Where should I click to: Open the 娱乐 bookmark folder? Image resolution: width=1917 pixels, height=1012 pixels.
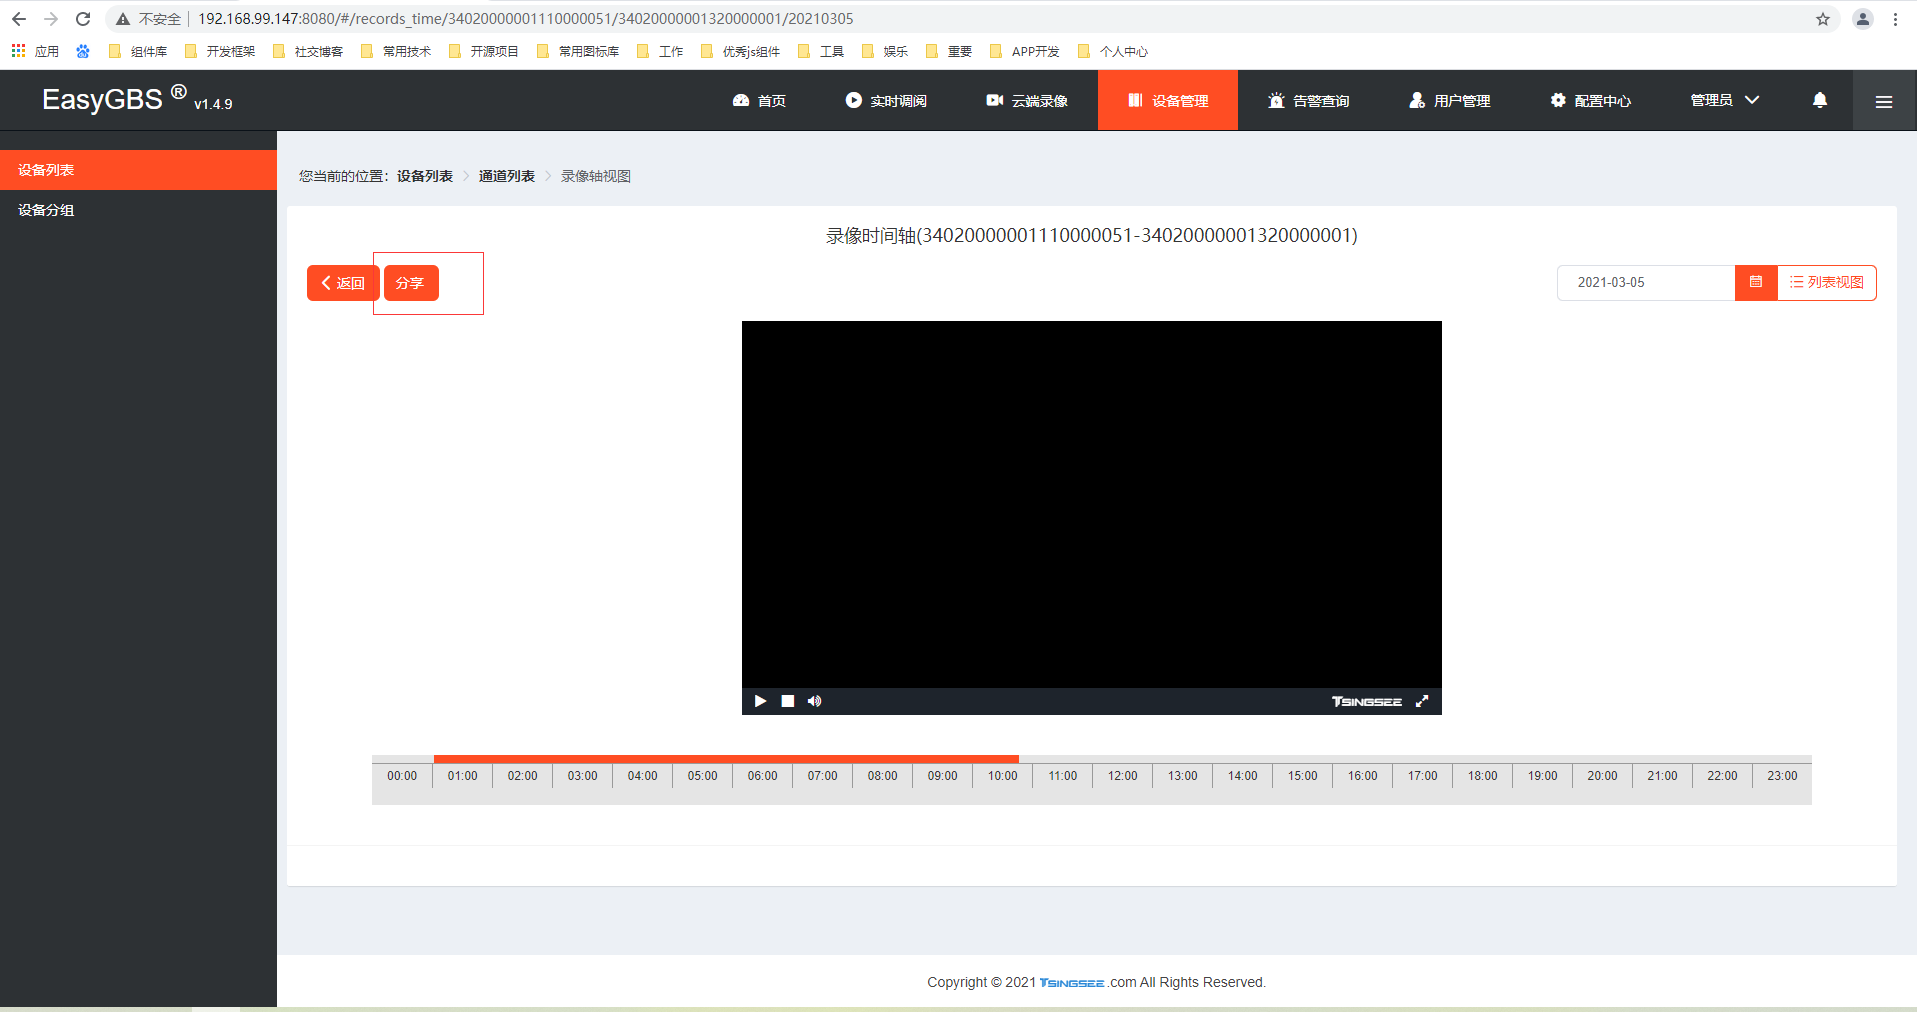coord(885,51)
